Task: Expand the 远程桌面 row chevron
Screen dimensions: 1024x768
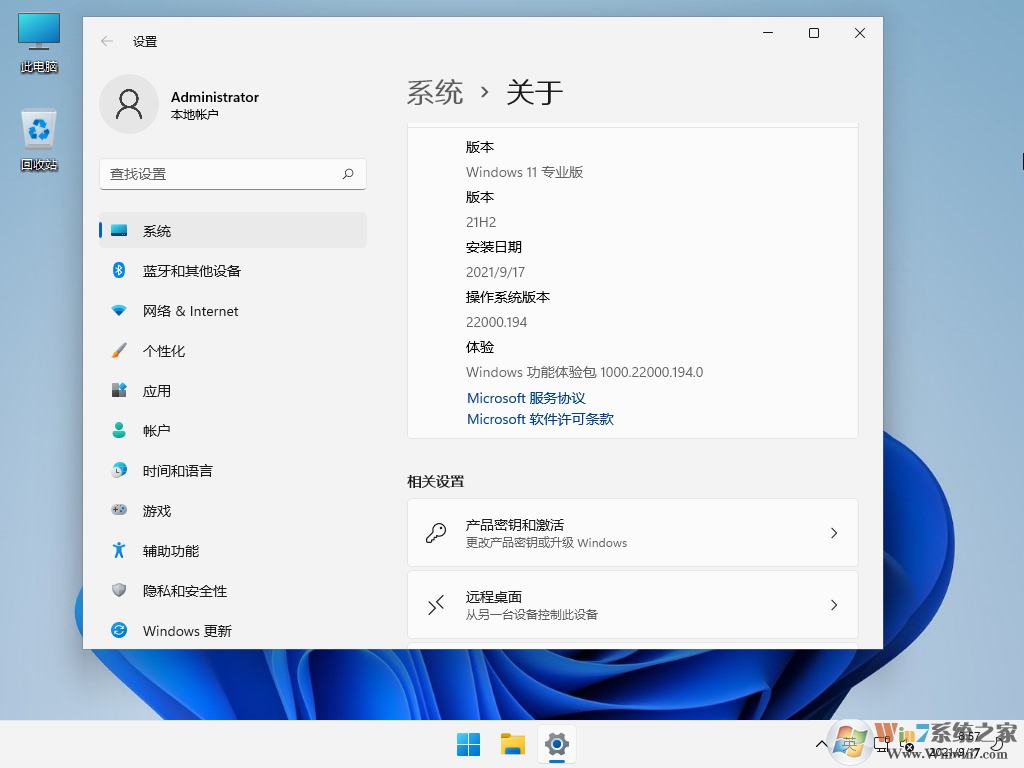Action: 834,604
